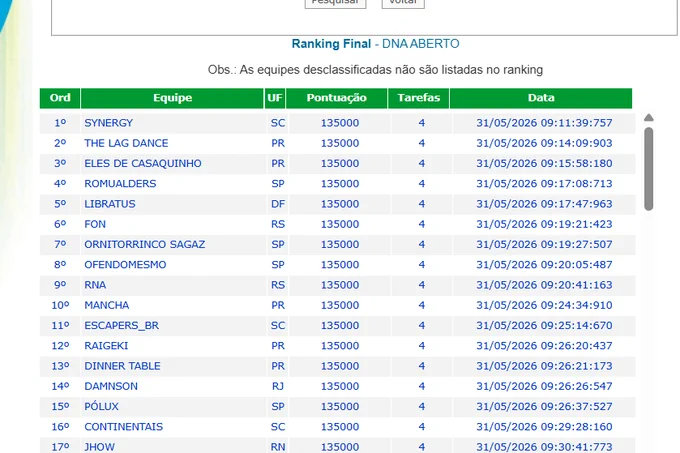Select the Equipe column header
The height and width of the screenshot is (453, 680).
pyautogui.click(x=172, y=98)
